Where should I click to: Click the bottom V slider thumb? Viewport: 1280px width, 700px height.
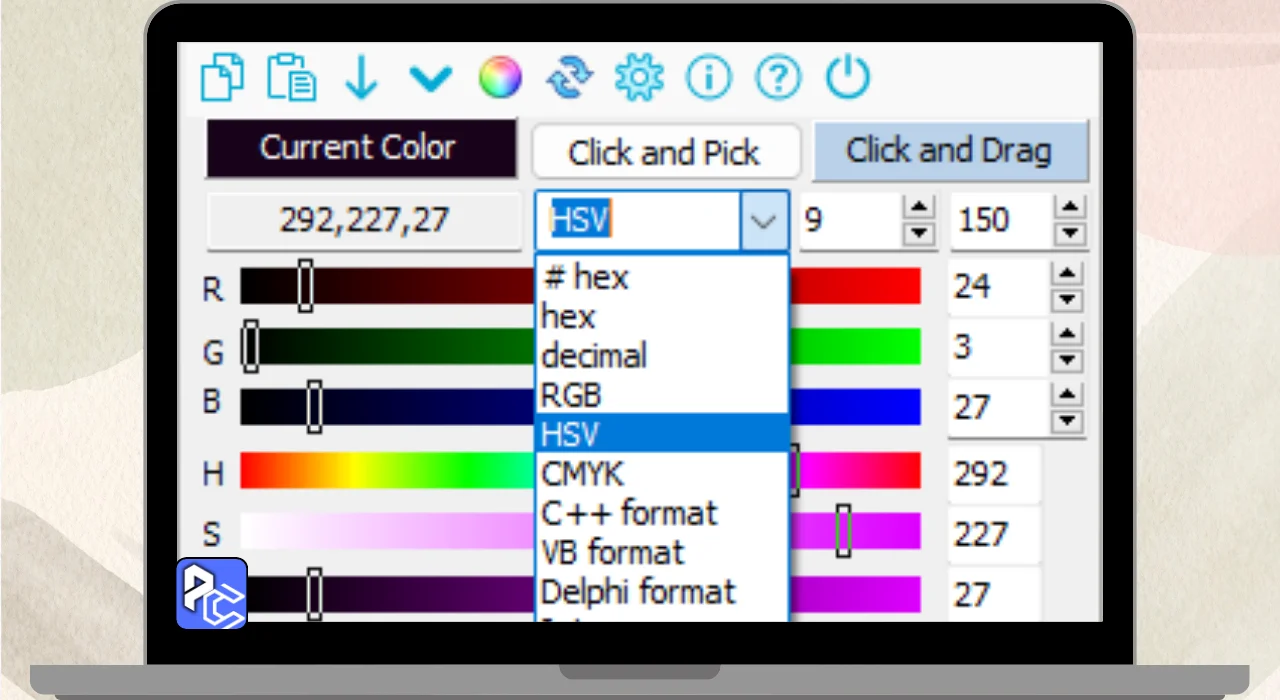click(x=314, y=594)
